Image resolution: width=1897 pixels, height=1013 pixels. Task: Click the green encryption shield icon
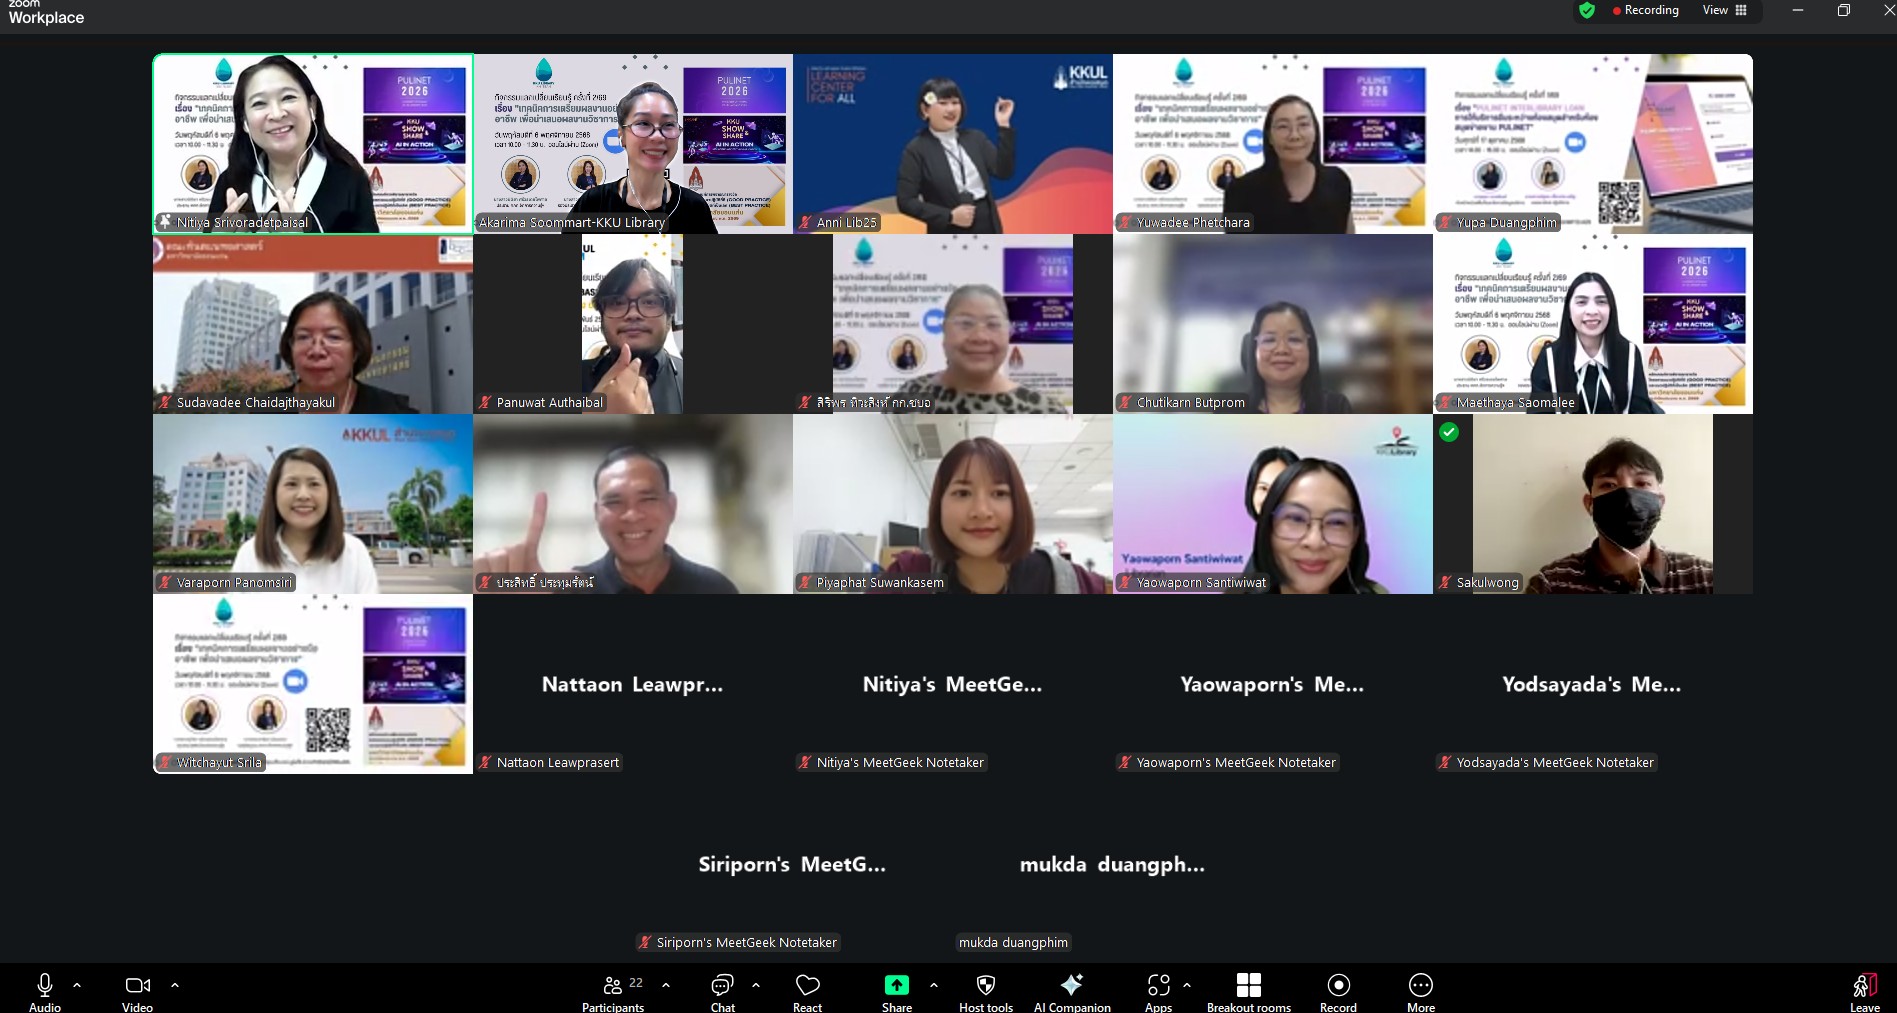[x=1587, y=10]
